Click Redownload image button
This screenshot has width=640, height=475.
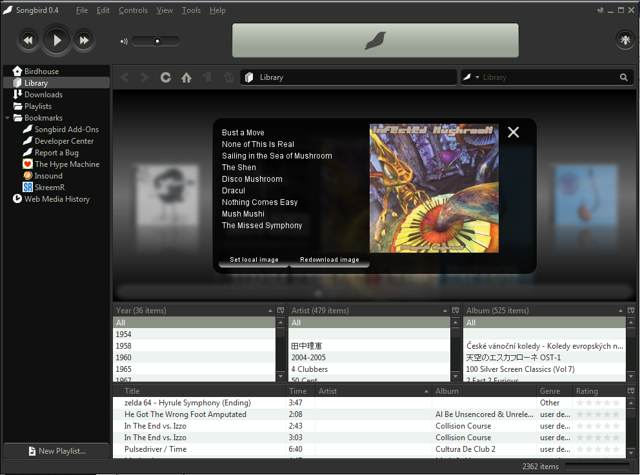[329, 260]
